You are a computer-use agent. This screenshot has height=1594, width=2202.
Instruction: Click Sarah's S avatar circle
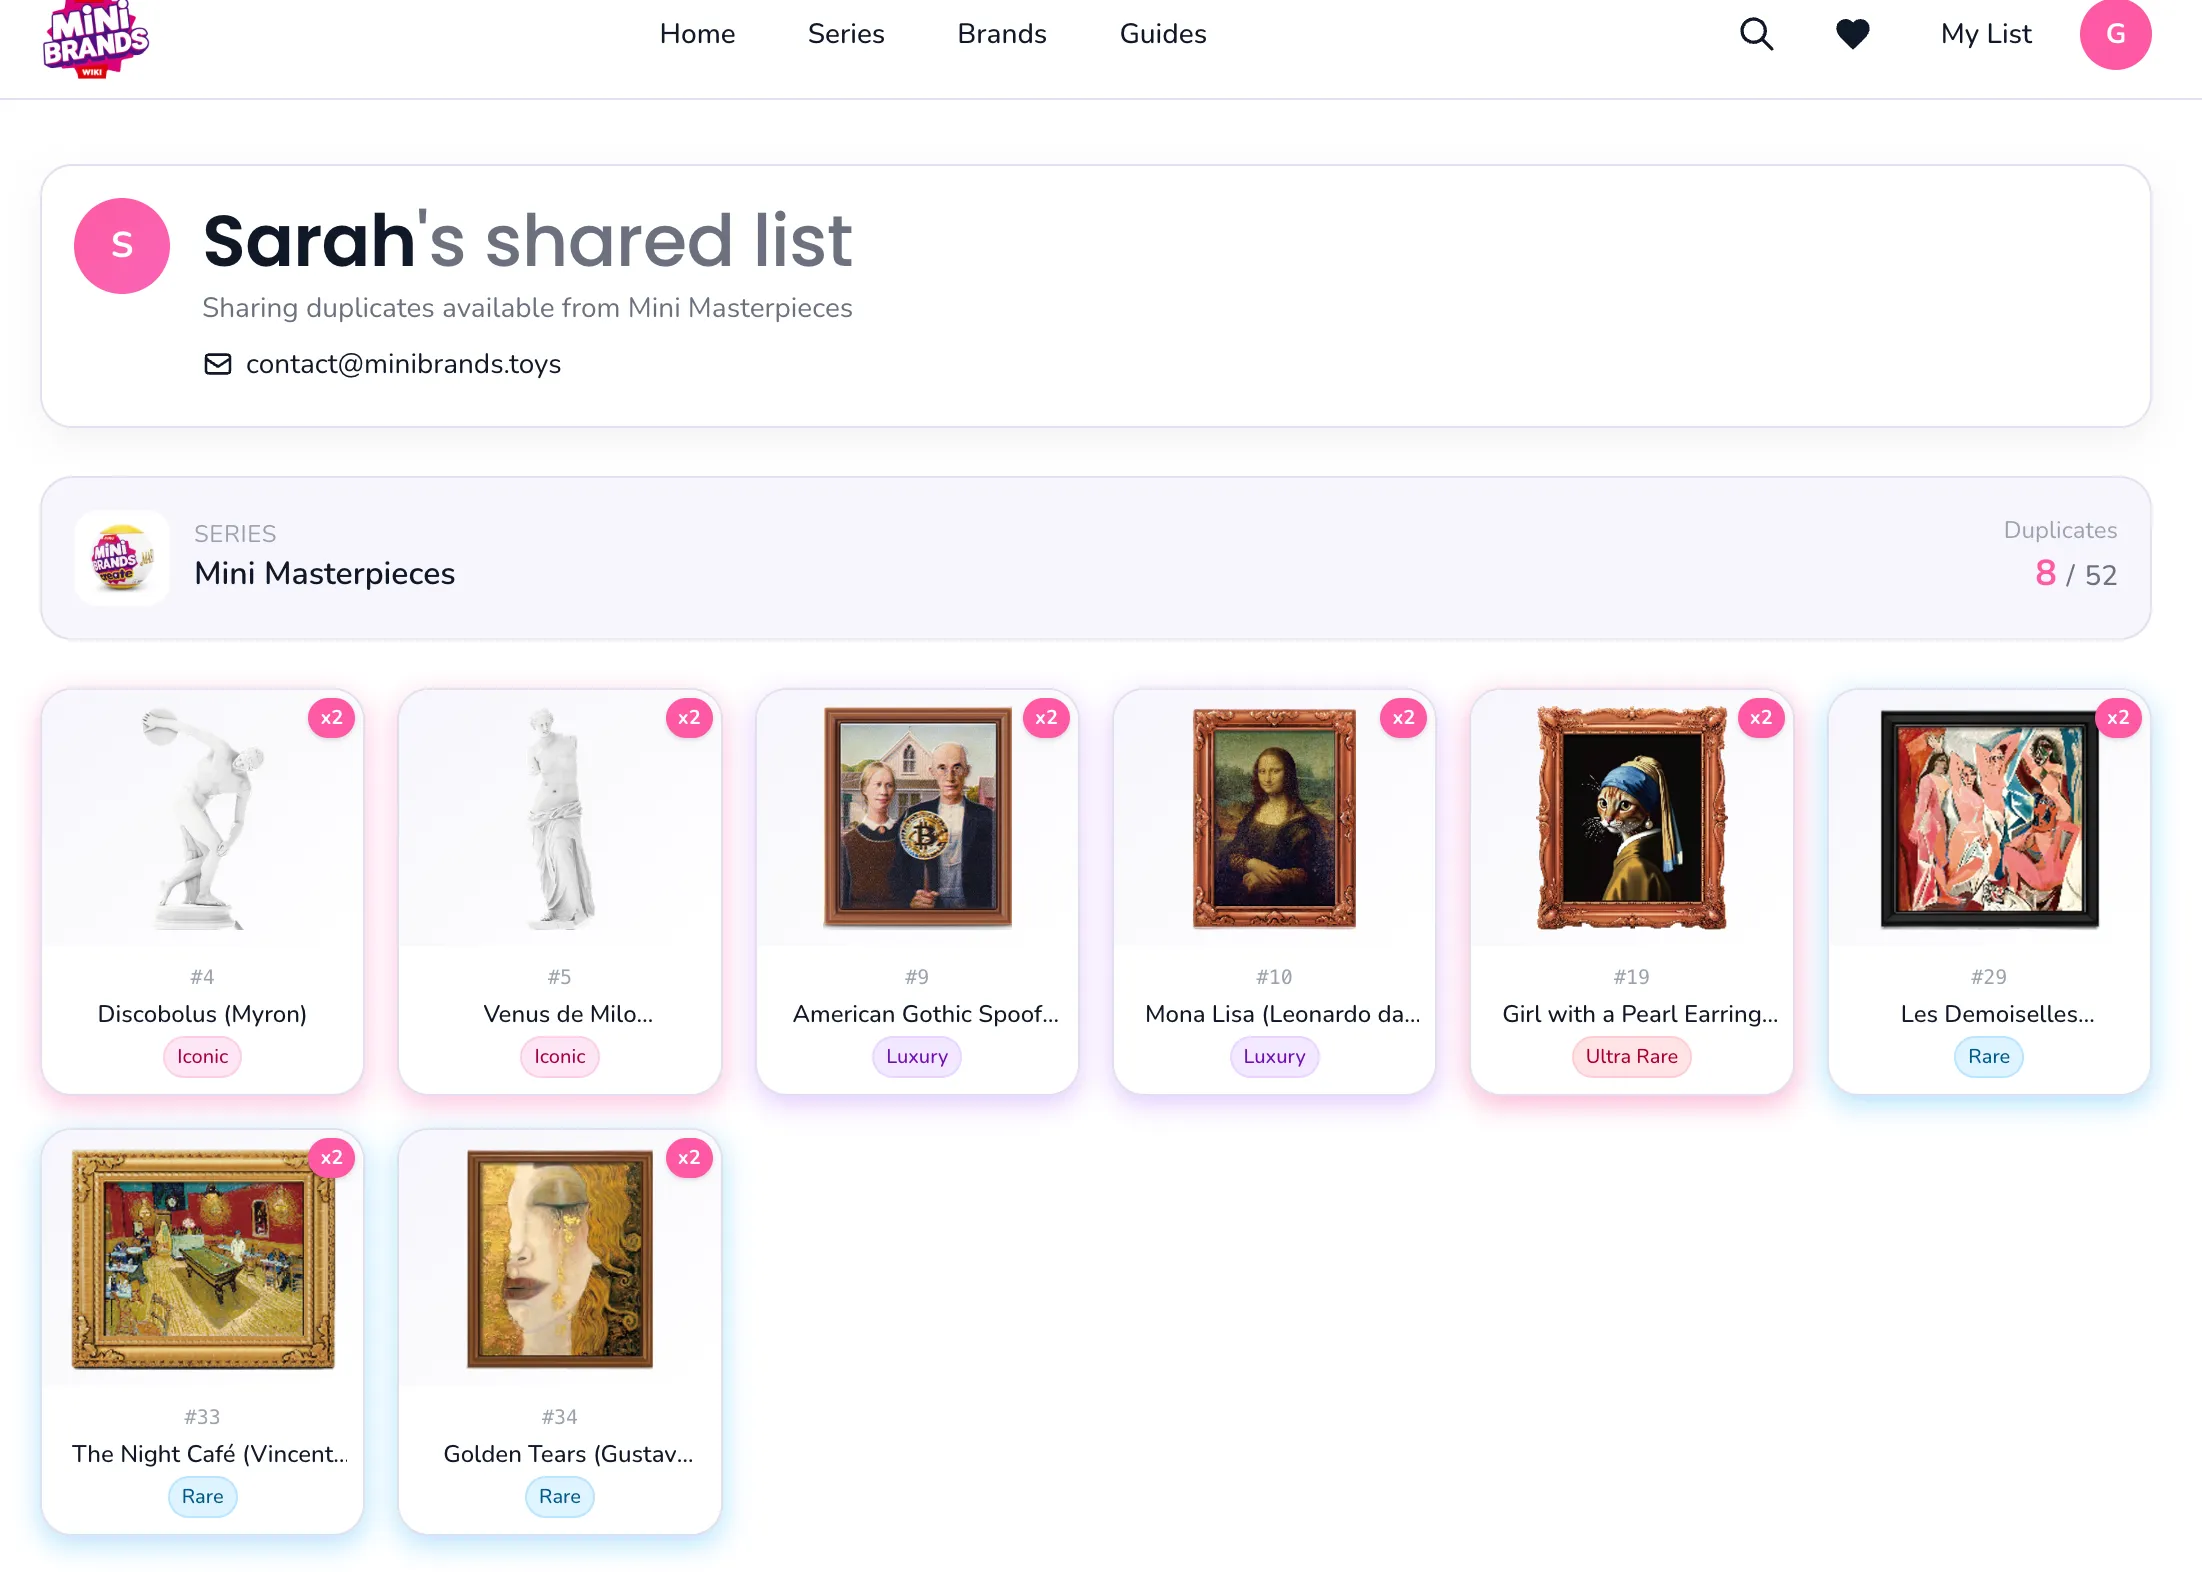122,245
